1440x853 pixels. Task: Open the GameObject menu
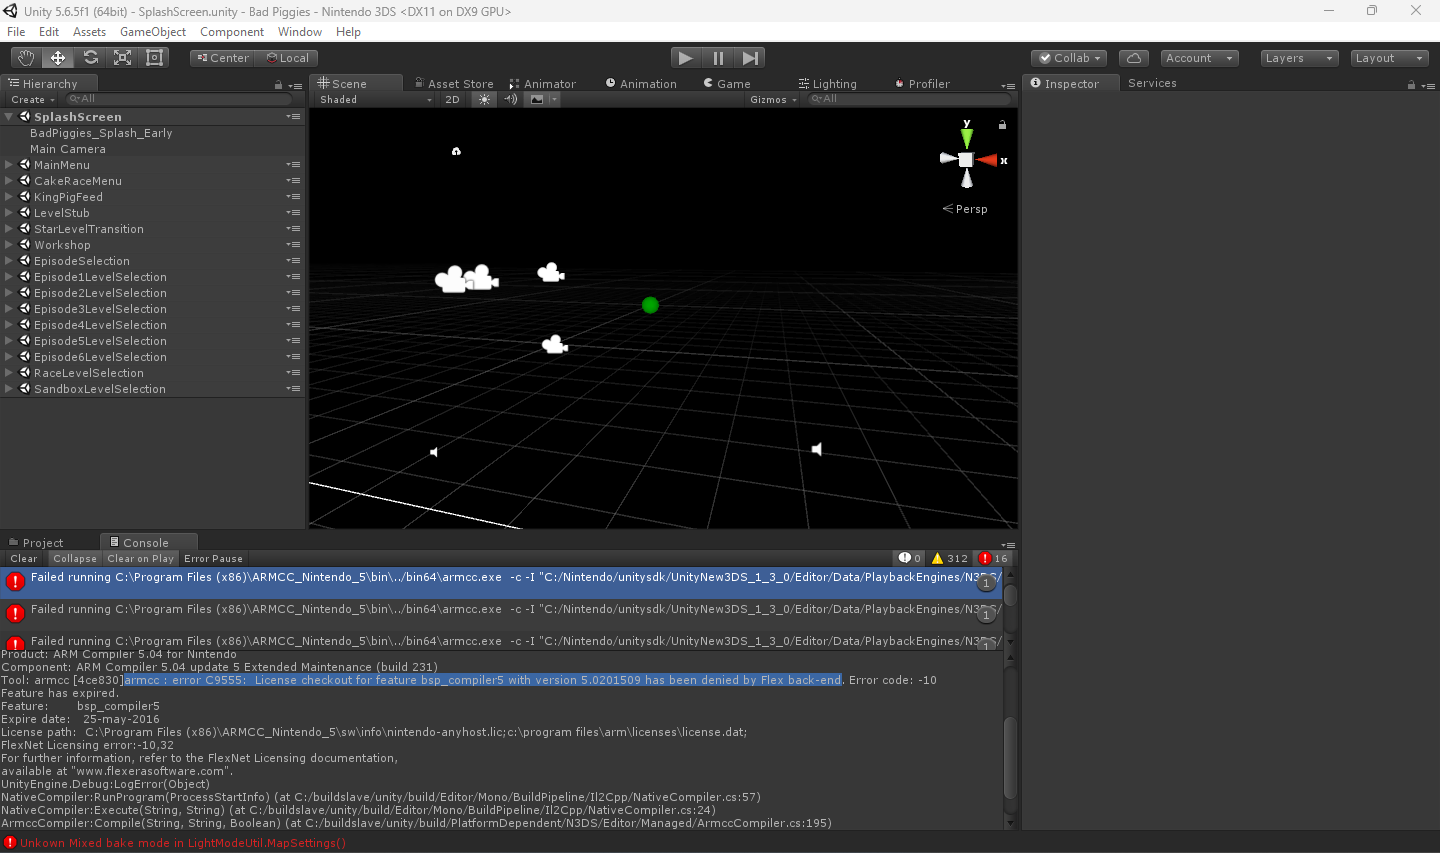point(153,32)
